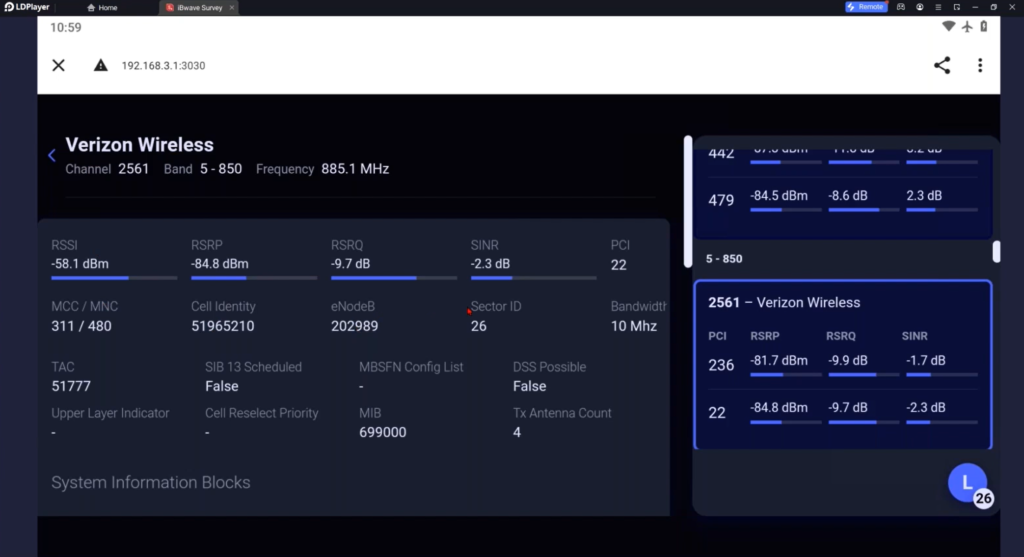Click the clock showing 10:59

(x=65, y=27)
